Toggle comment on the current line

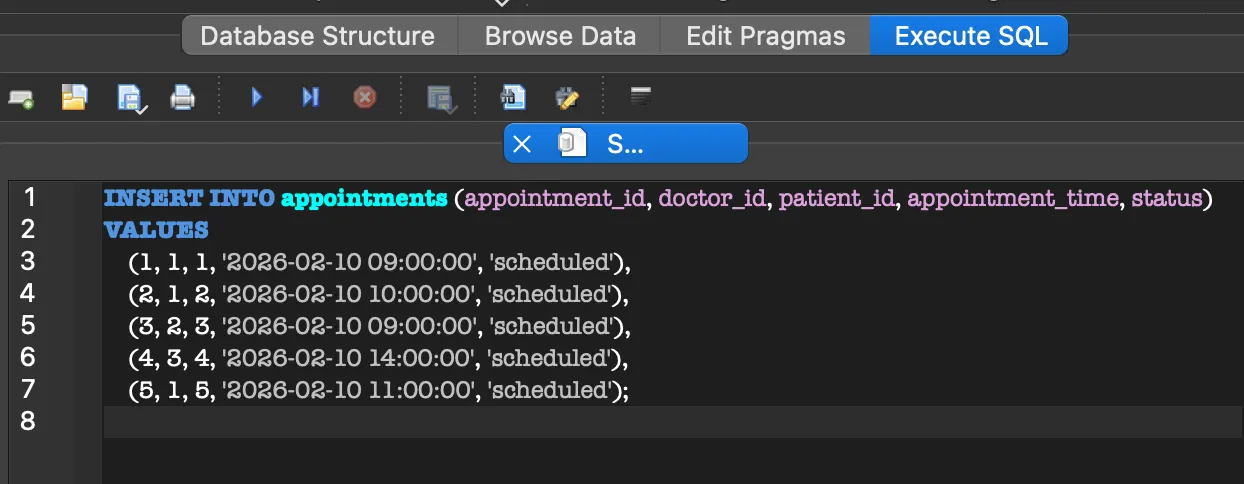click(641, 96)
